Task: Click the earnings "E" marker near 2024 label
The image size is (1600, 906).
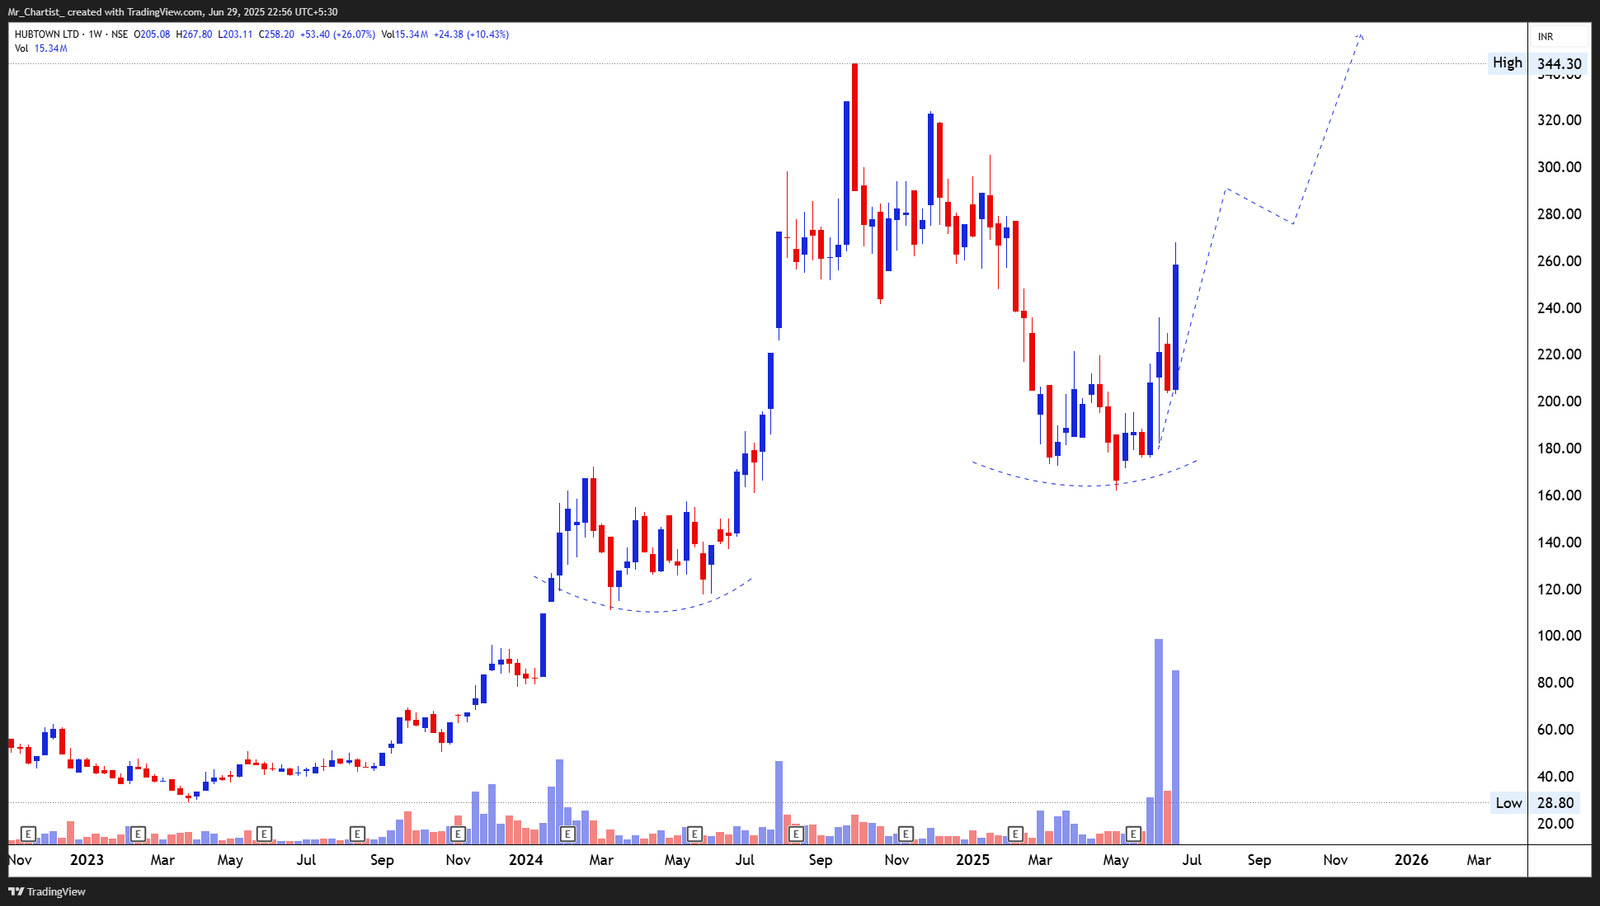Action: click(x=568, y=833)
